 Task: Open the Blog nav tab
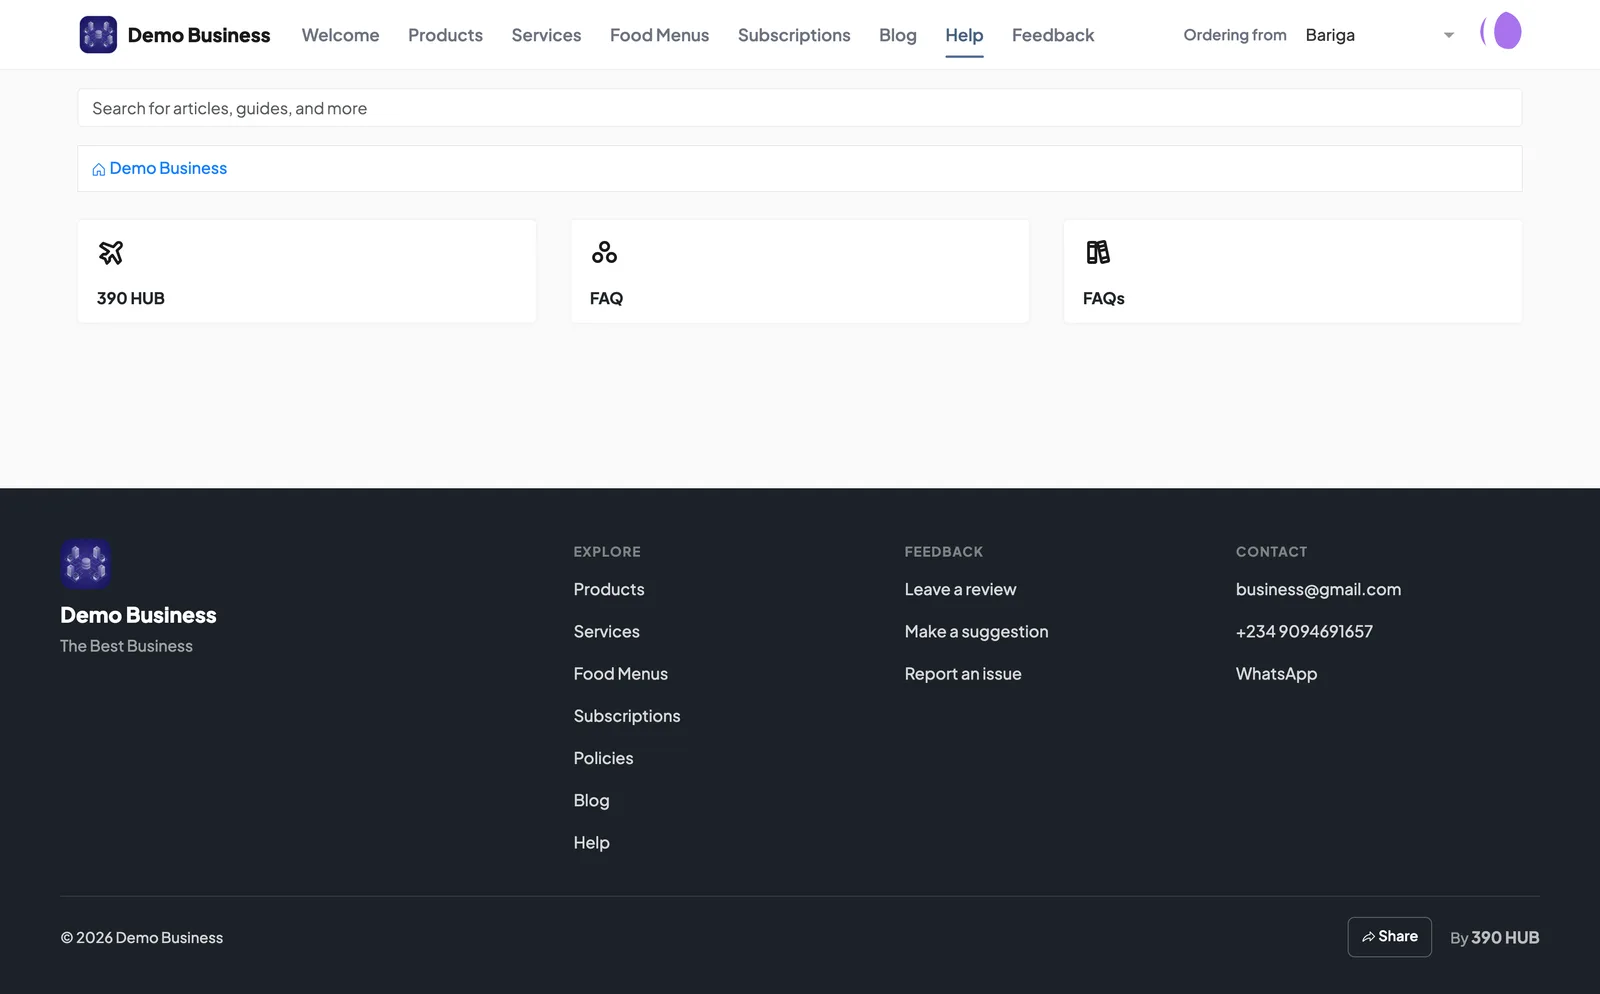pos(898,35)
